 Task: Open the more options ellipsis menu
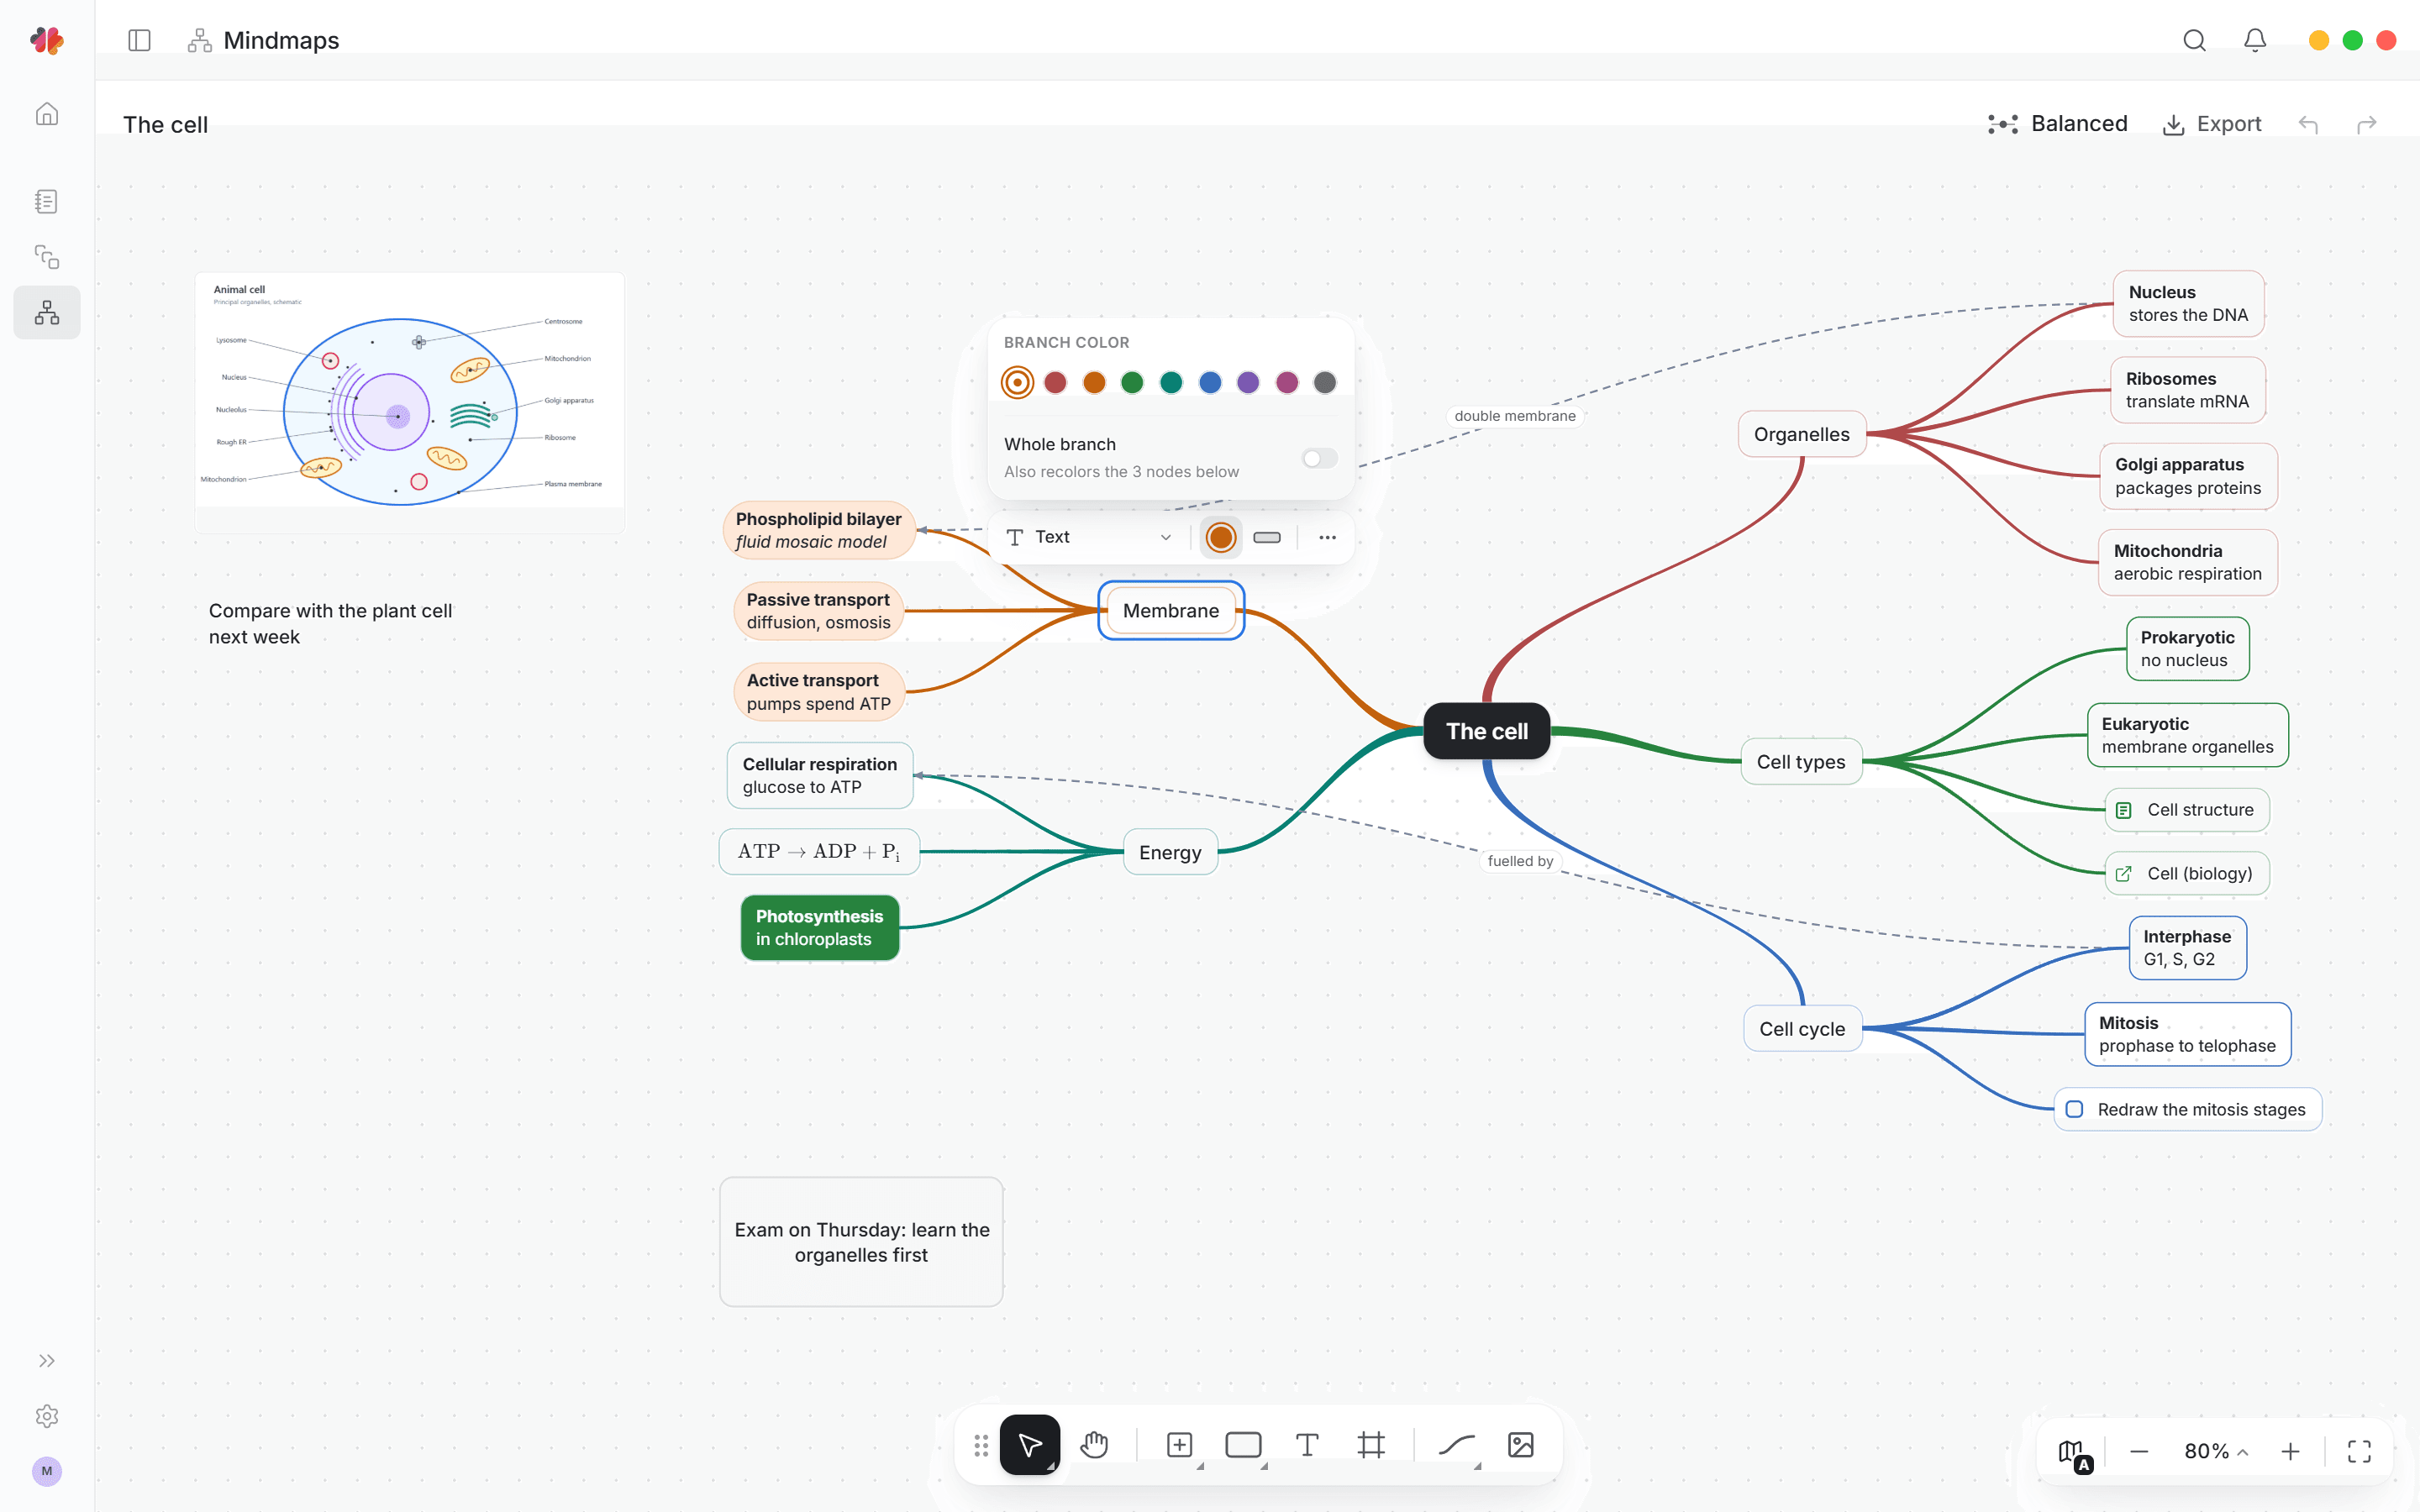click(x=1327, y=537)
